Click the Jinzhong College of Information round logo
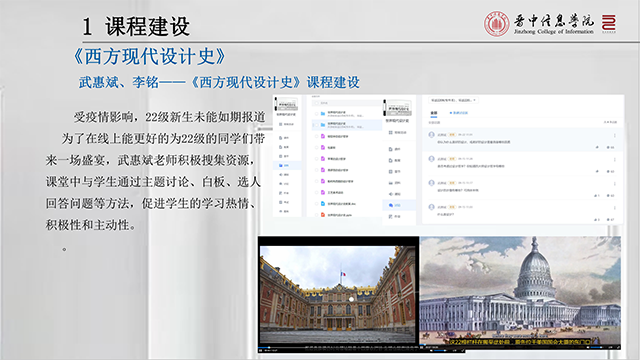The width and height of the screenshot is (640, 360). [x=496, y=24]
